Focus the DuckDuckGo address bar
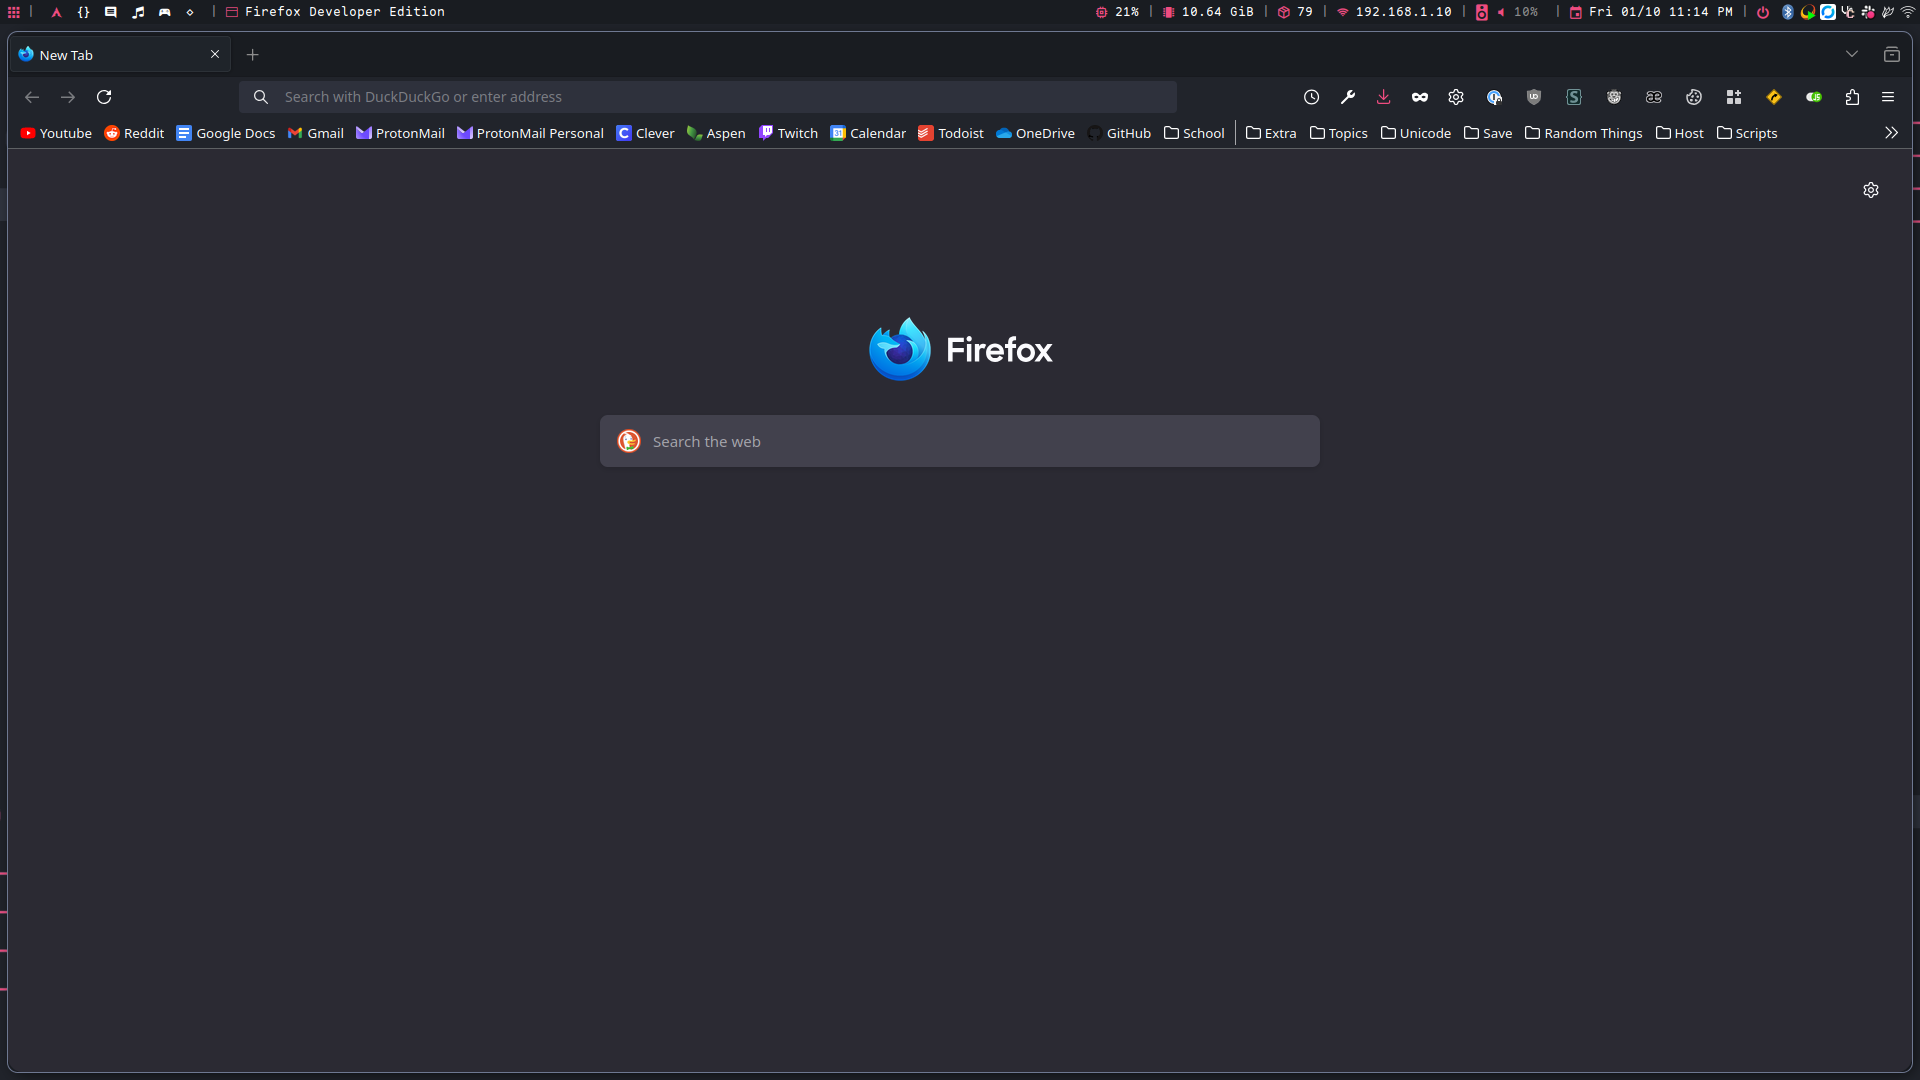 708,97
